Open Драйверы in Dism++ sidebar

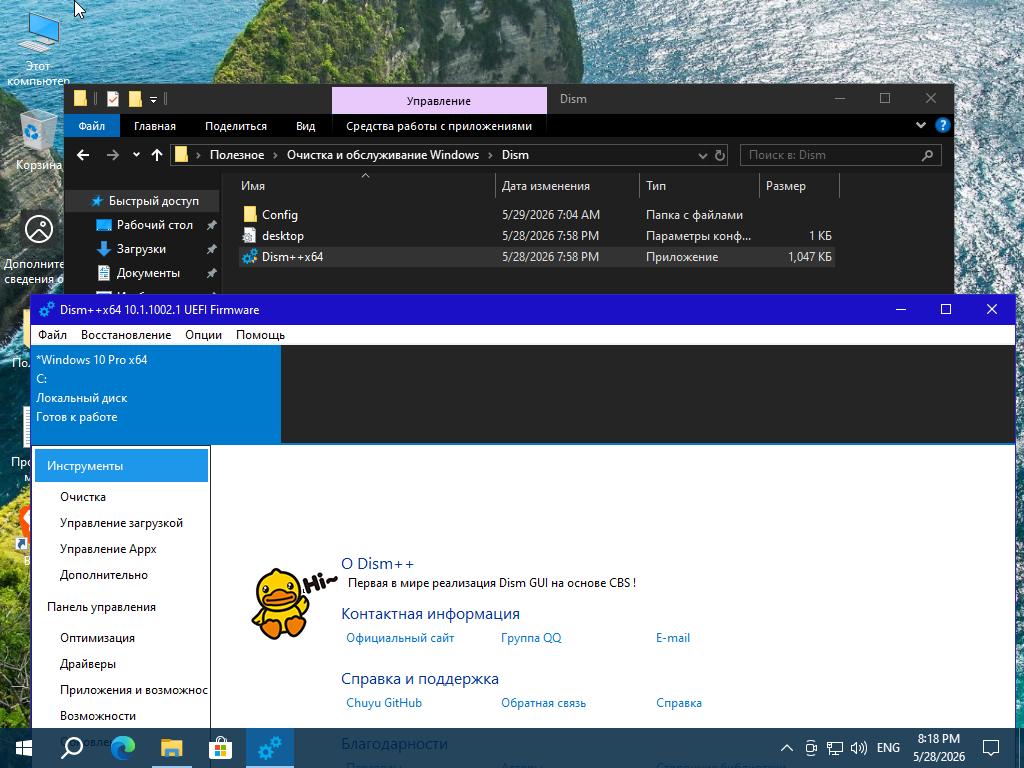(x=88, y=664)
